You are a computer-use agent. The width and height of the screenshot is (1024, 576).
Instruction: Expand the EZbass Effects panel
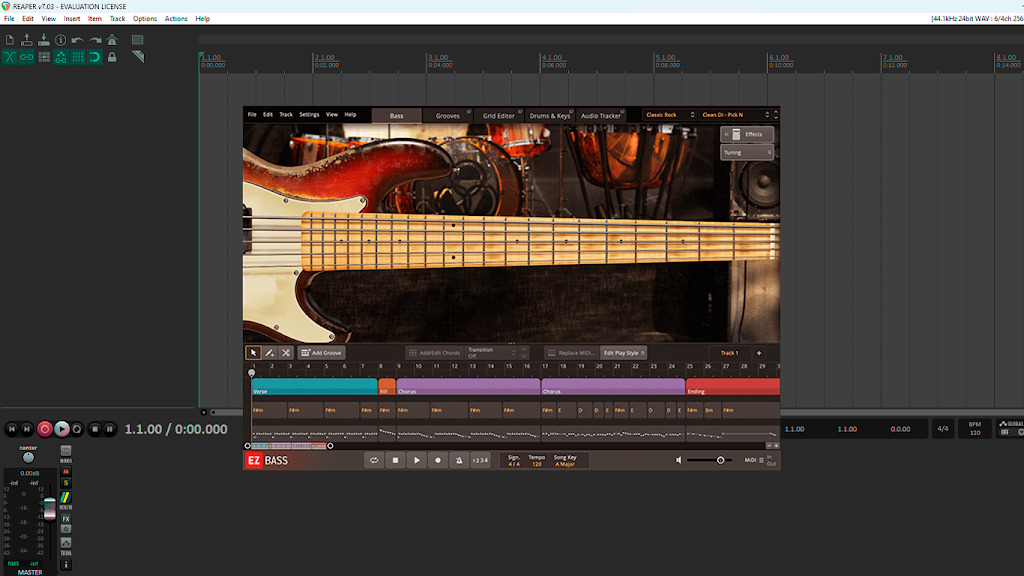(747, 135)
